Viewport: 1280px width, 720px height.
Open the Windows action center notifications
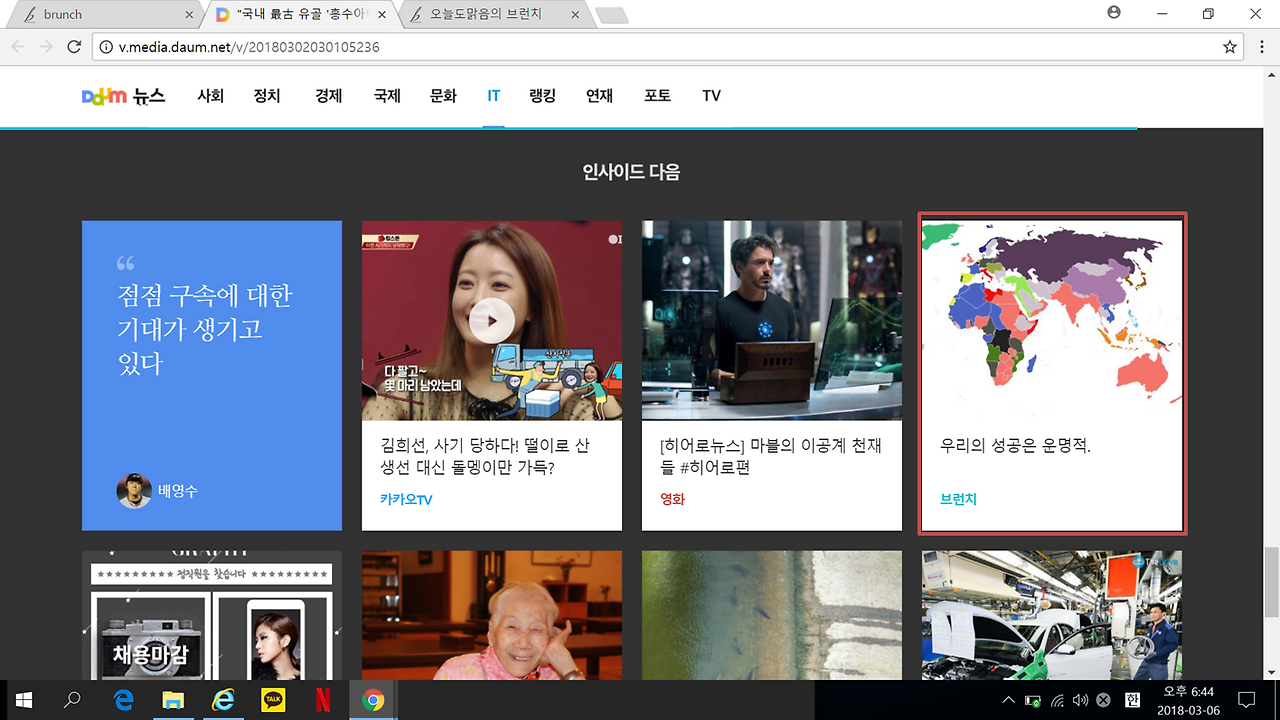tap(1246, 700)
